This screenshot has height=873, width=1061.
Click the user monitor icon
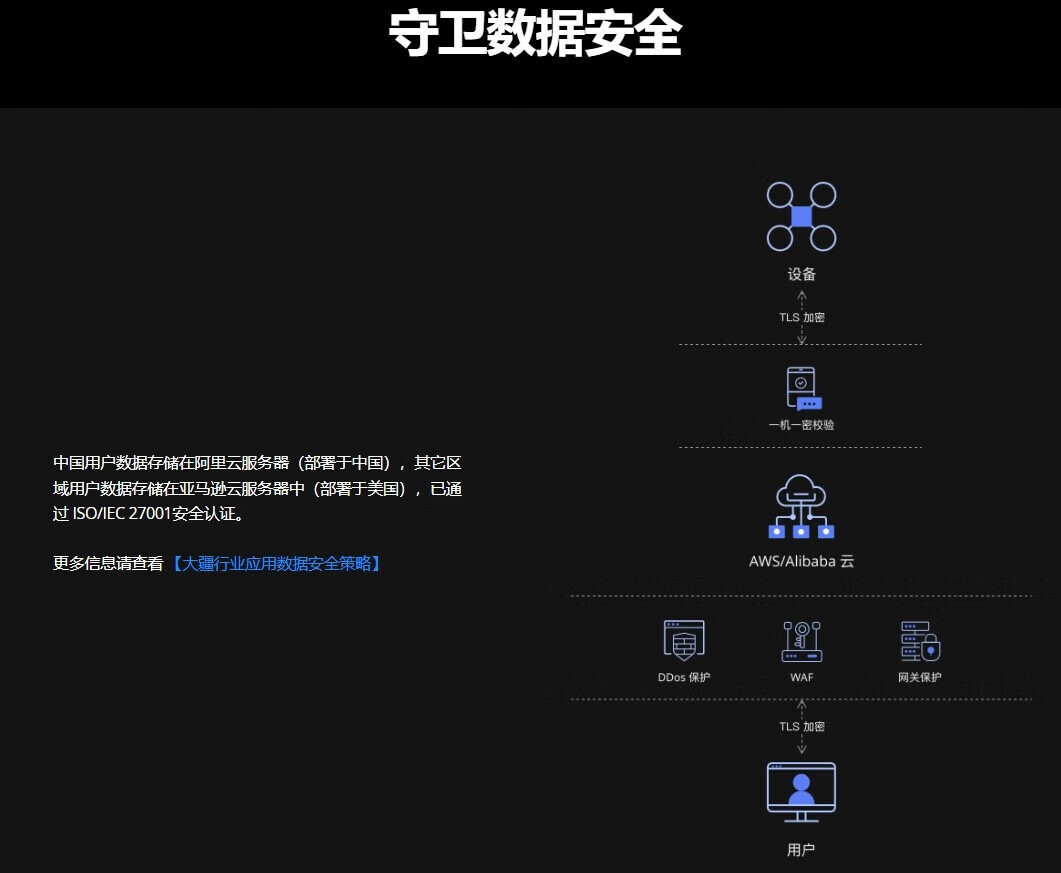[x=801, y=792]
